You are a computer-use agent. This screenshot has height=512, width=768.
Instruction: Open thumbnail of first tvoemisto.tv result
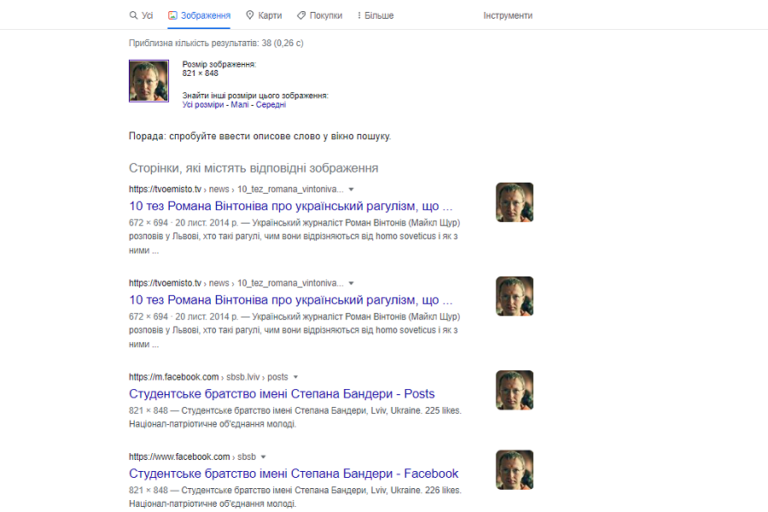pos(514,202)
